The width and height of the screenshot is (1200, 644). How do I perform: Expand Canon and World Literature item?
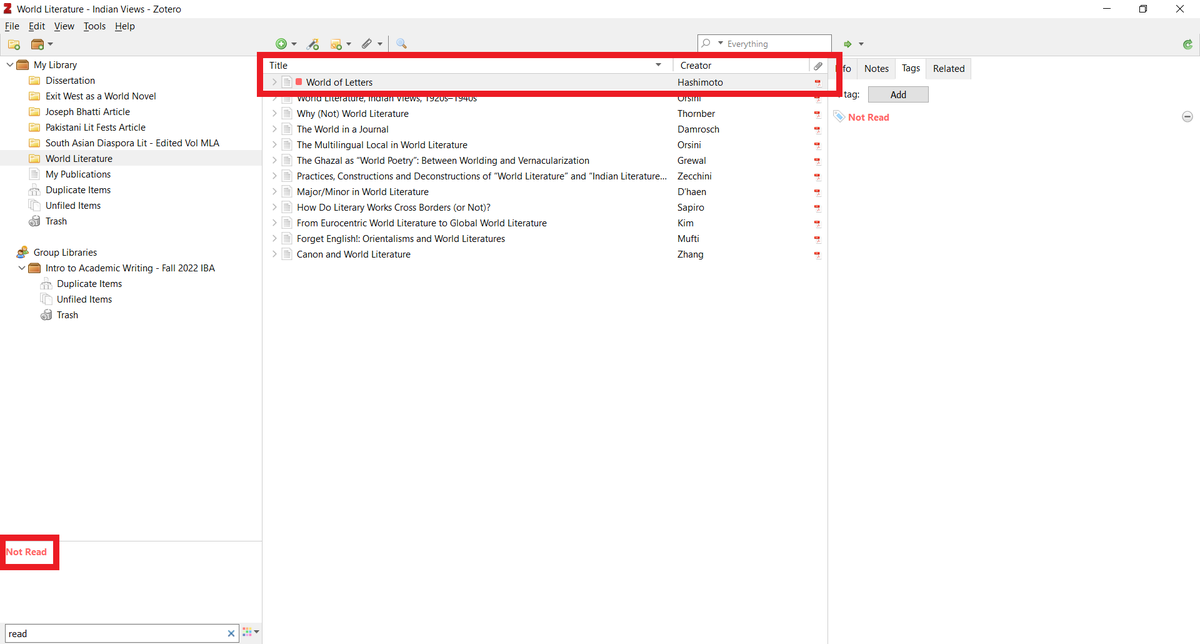pyautogui.click(x=274, y=254)
